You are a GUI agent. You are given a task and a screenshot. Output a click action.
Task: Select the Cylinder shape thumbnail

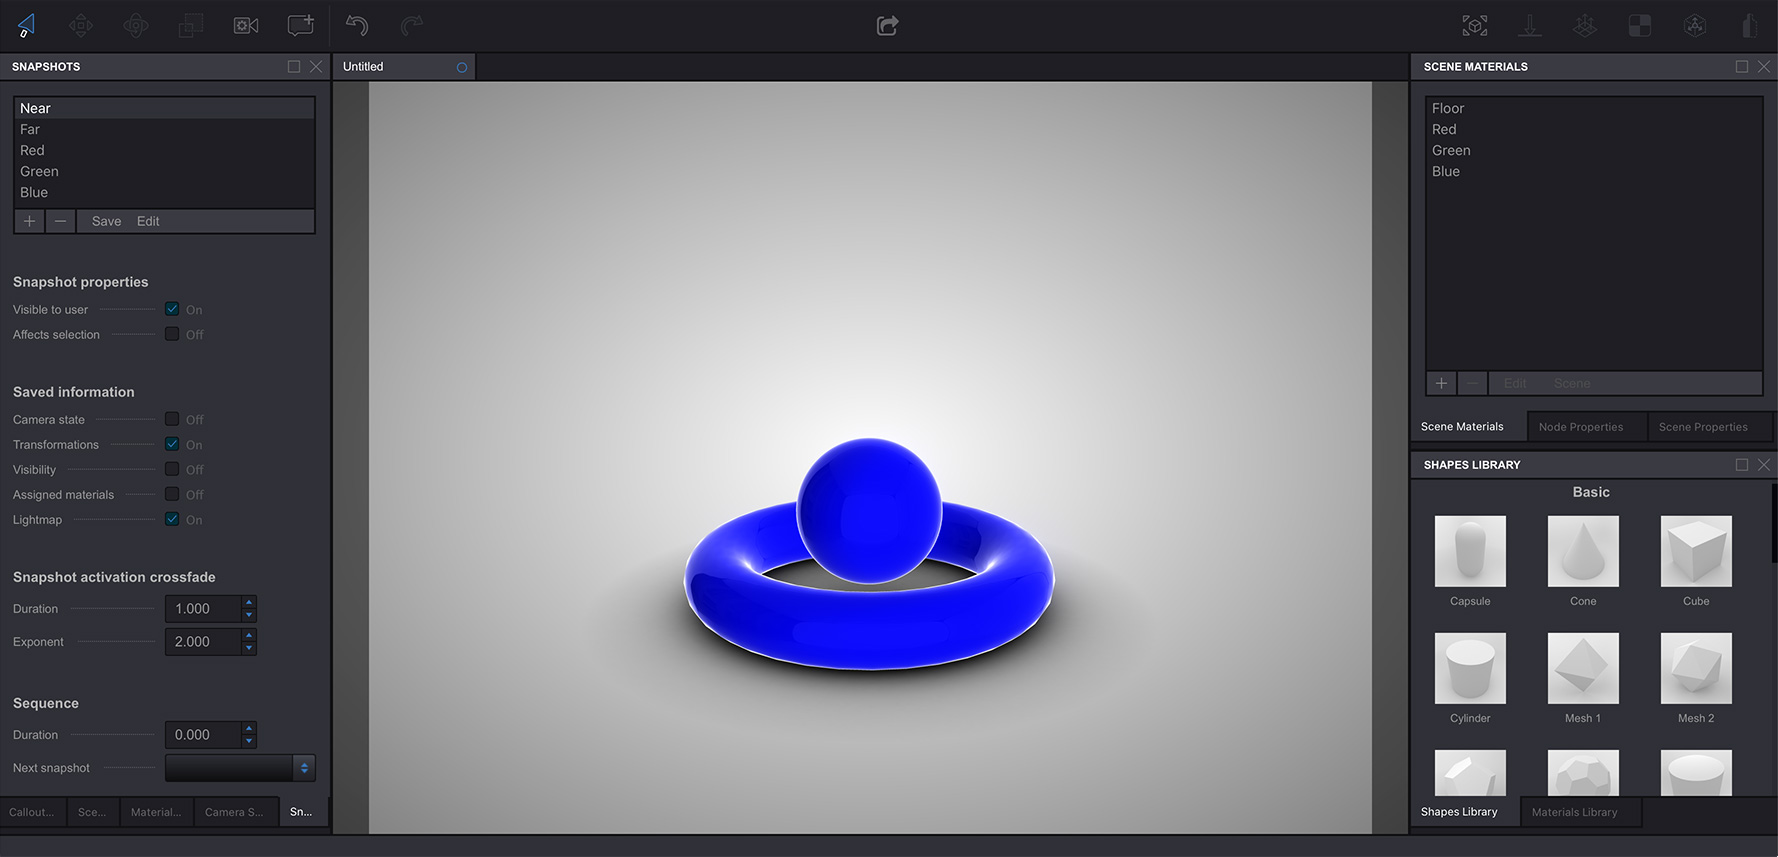(1470, 668)
